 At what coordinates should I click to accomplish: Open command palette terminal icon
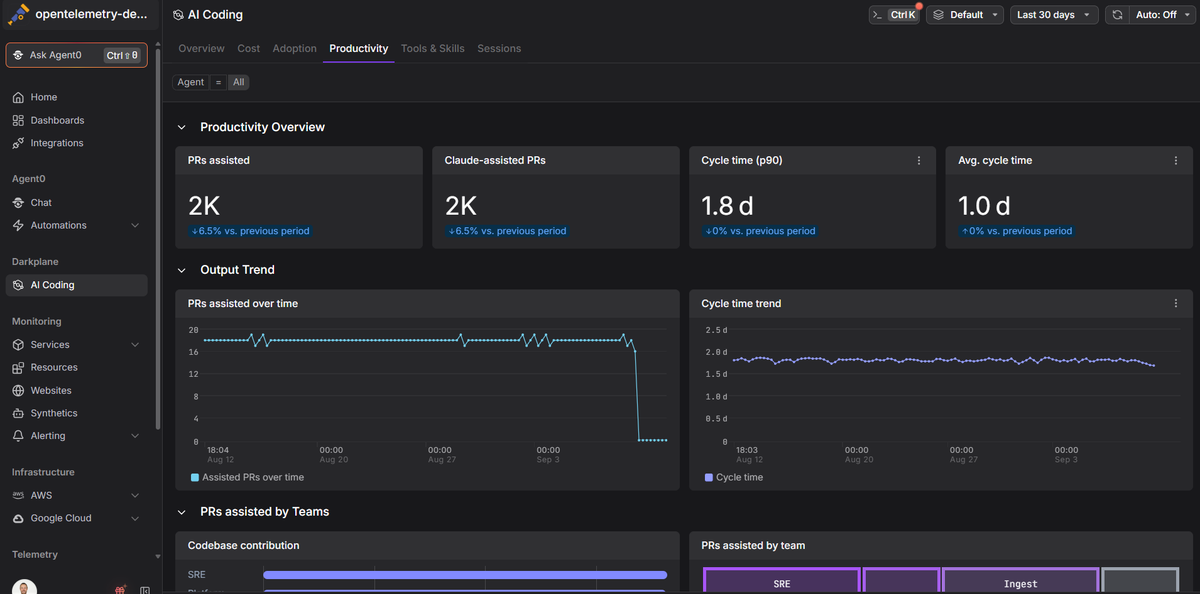tap(878, 15)
